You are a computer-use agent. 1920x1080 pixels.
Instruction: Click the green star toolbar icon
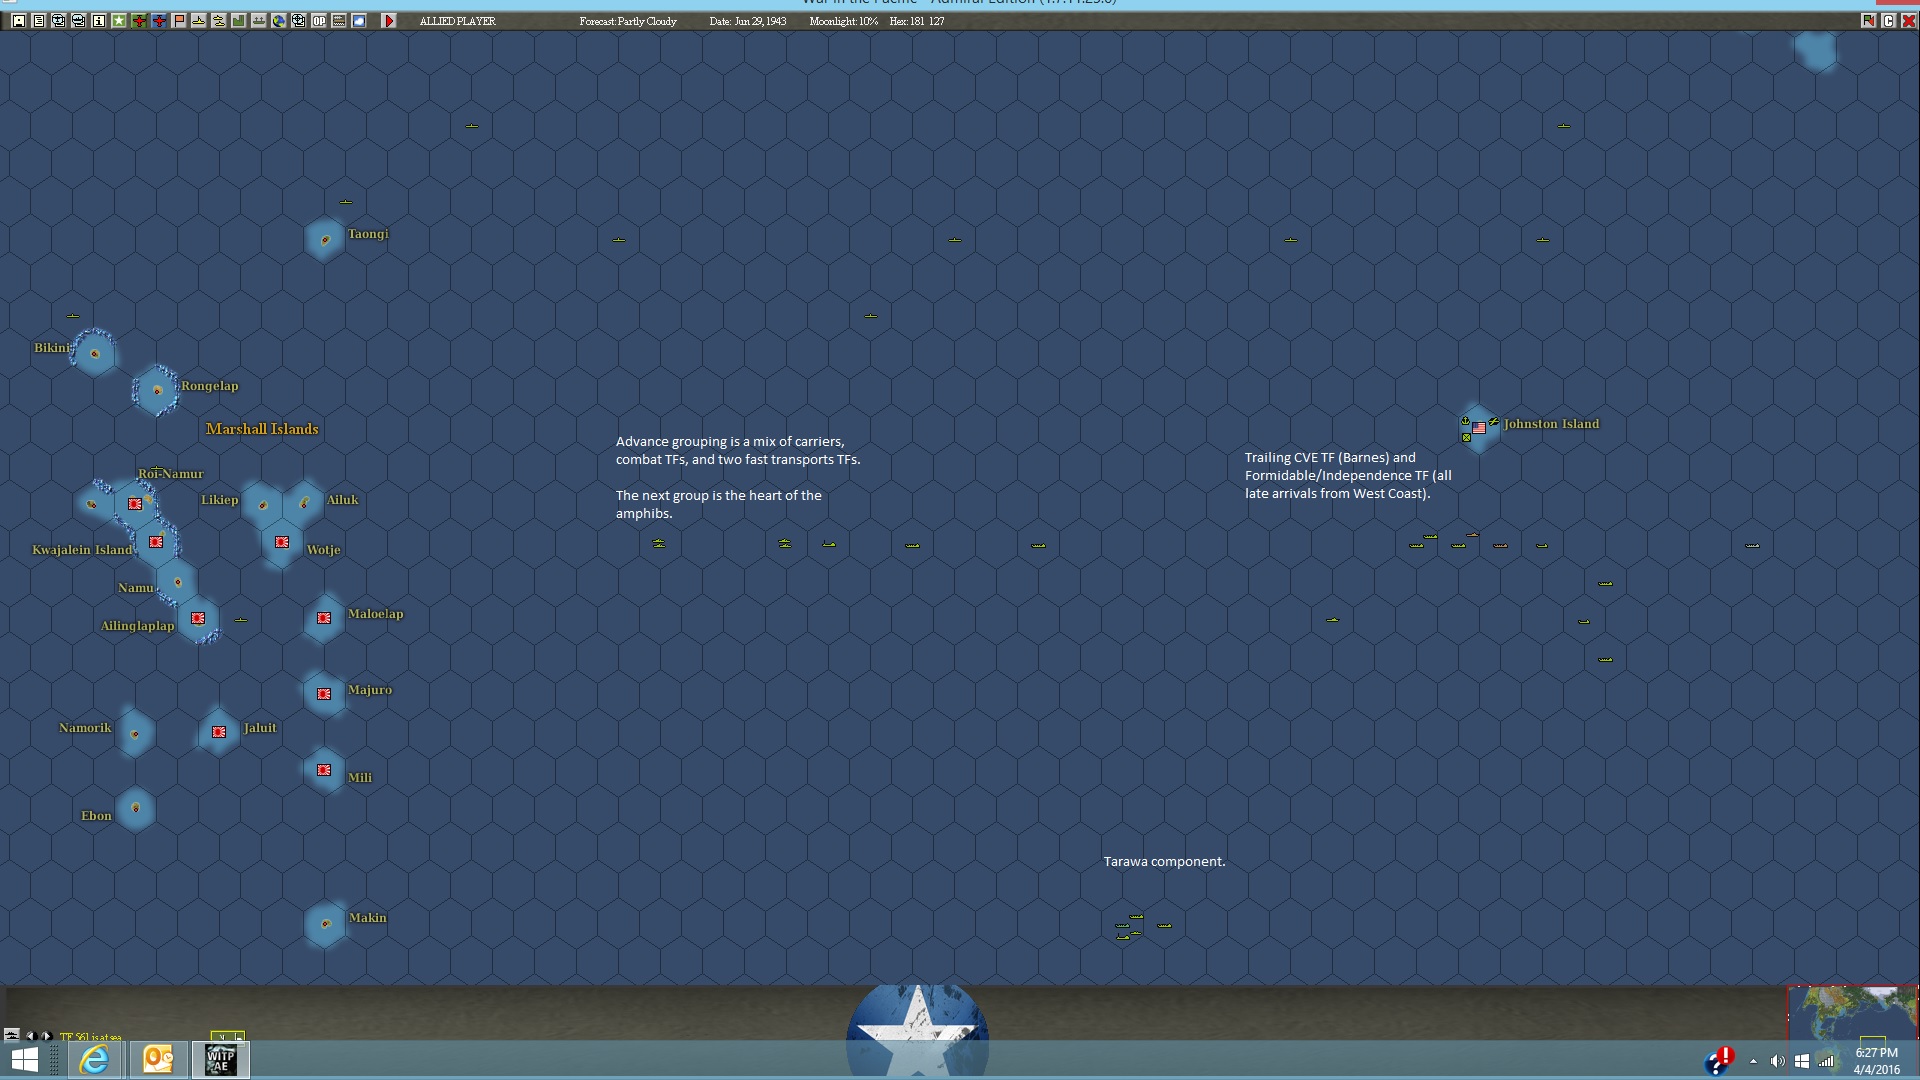pyautogui.click(x=119, y=21)
